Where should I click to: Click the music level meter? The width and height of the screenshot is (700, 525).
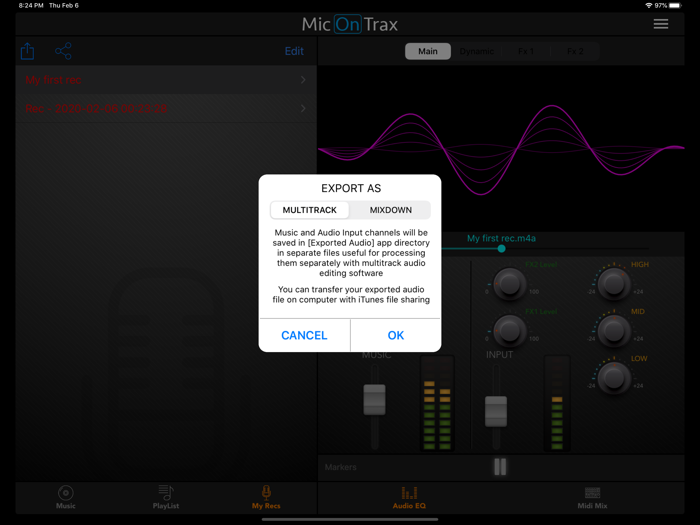click(437, 403)
